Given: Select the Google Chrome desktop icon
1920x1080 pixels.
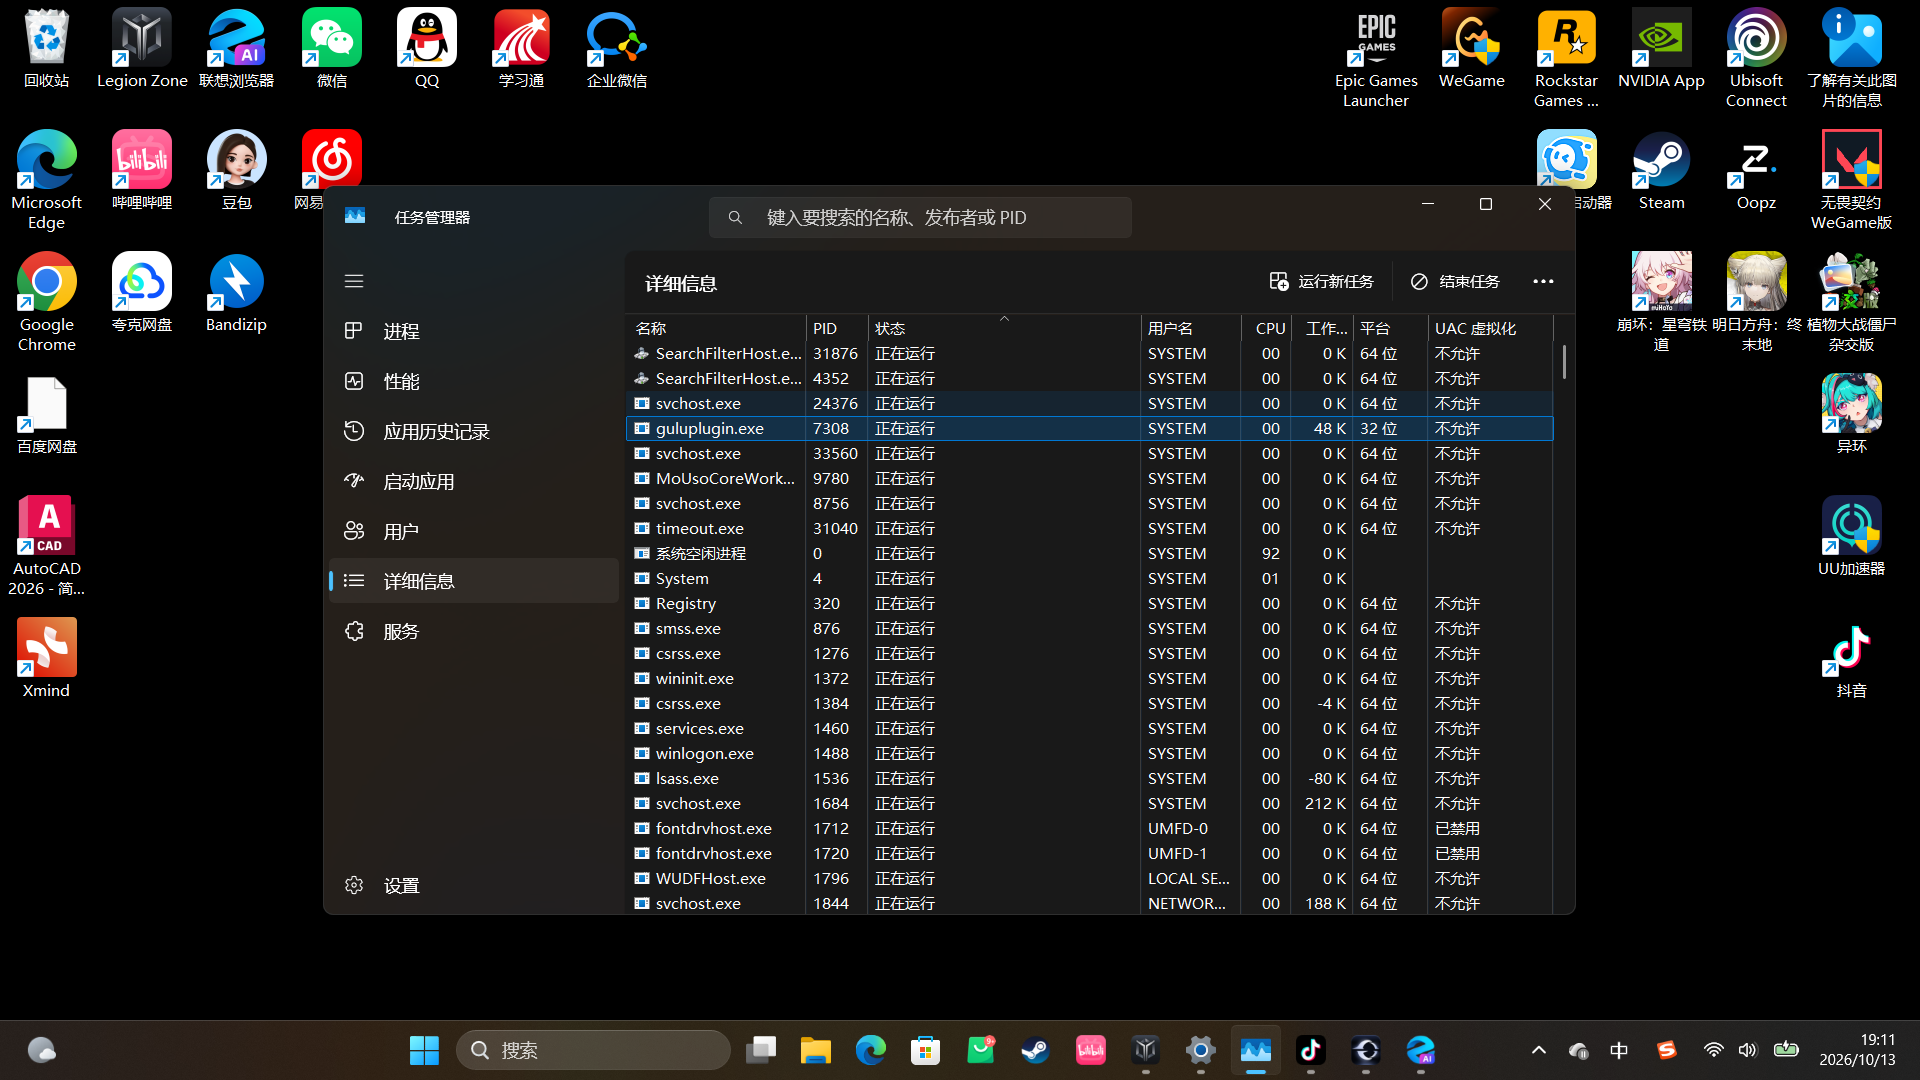Looking at the screenshot, I should click(x=47, y=302).
